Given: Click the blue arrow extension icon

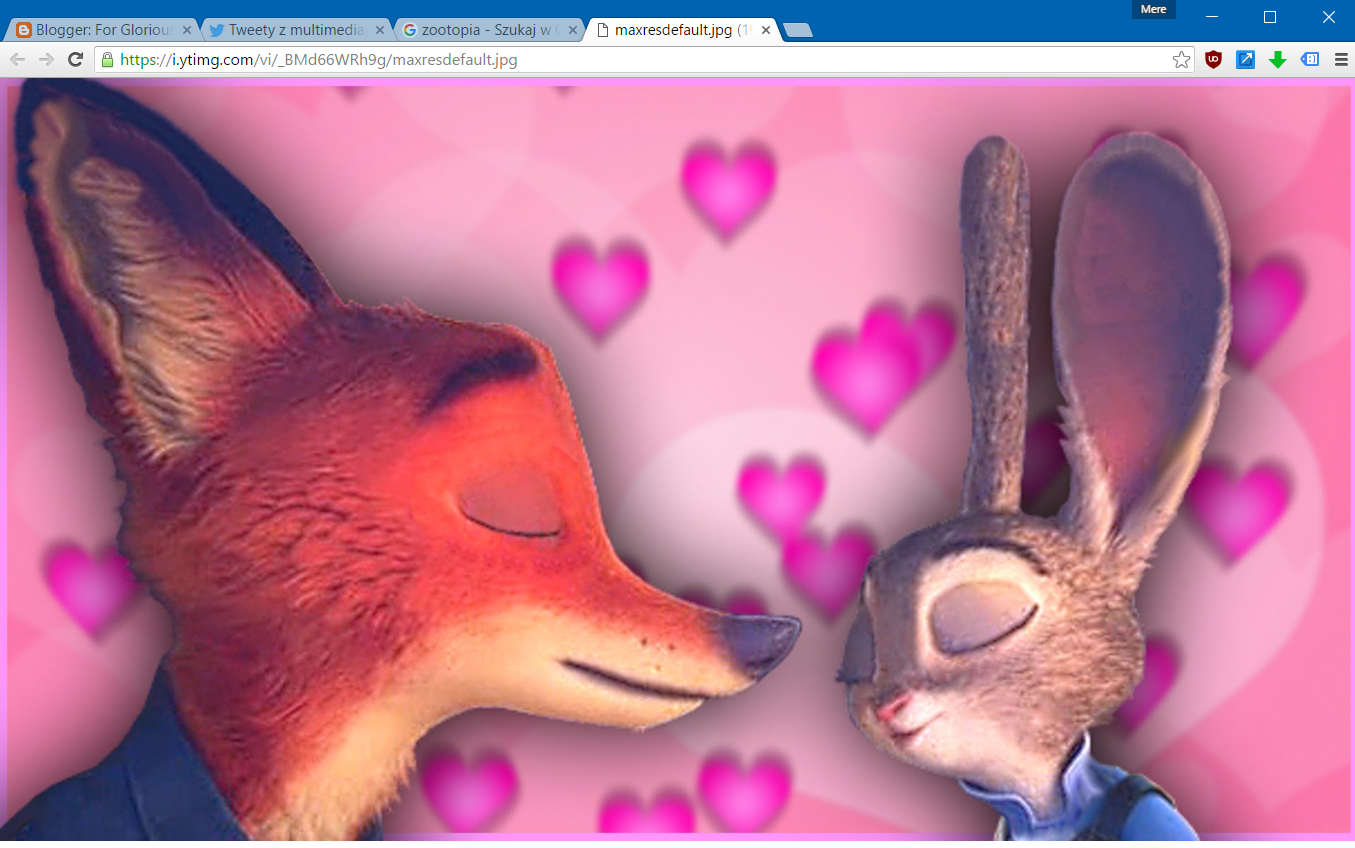Looking at the screenshot, I should (1245, 60).
